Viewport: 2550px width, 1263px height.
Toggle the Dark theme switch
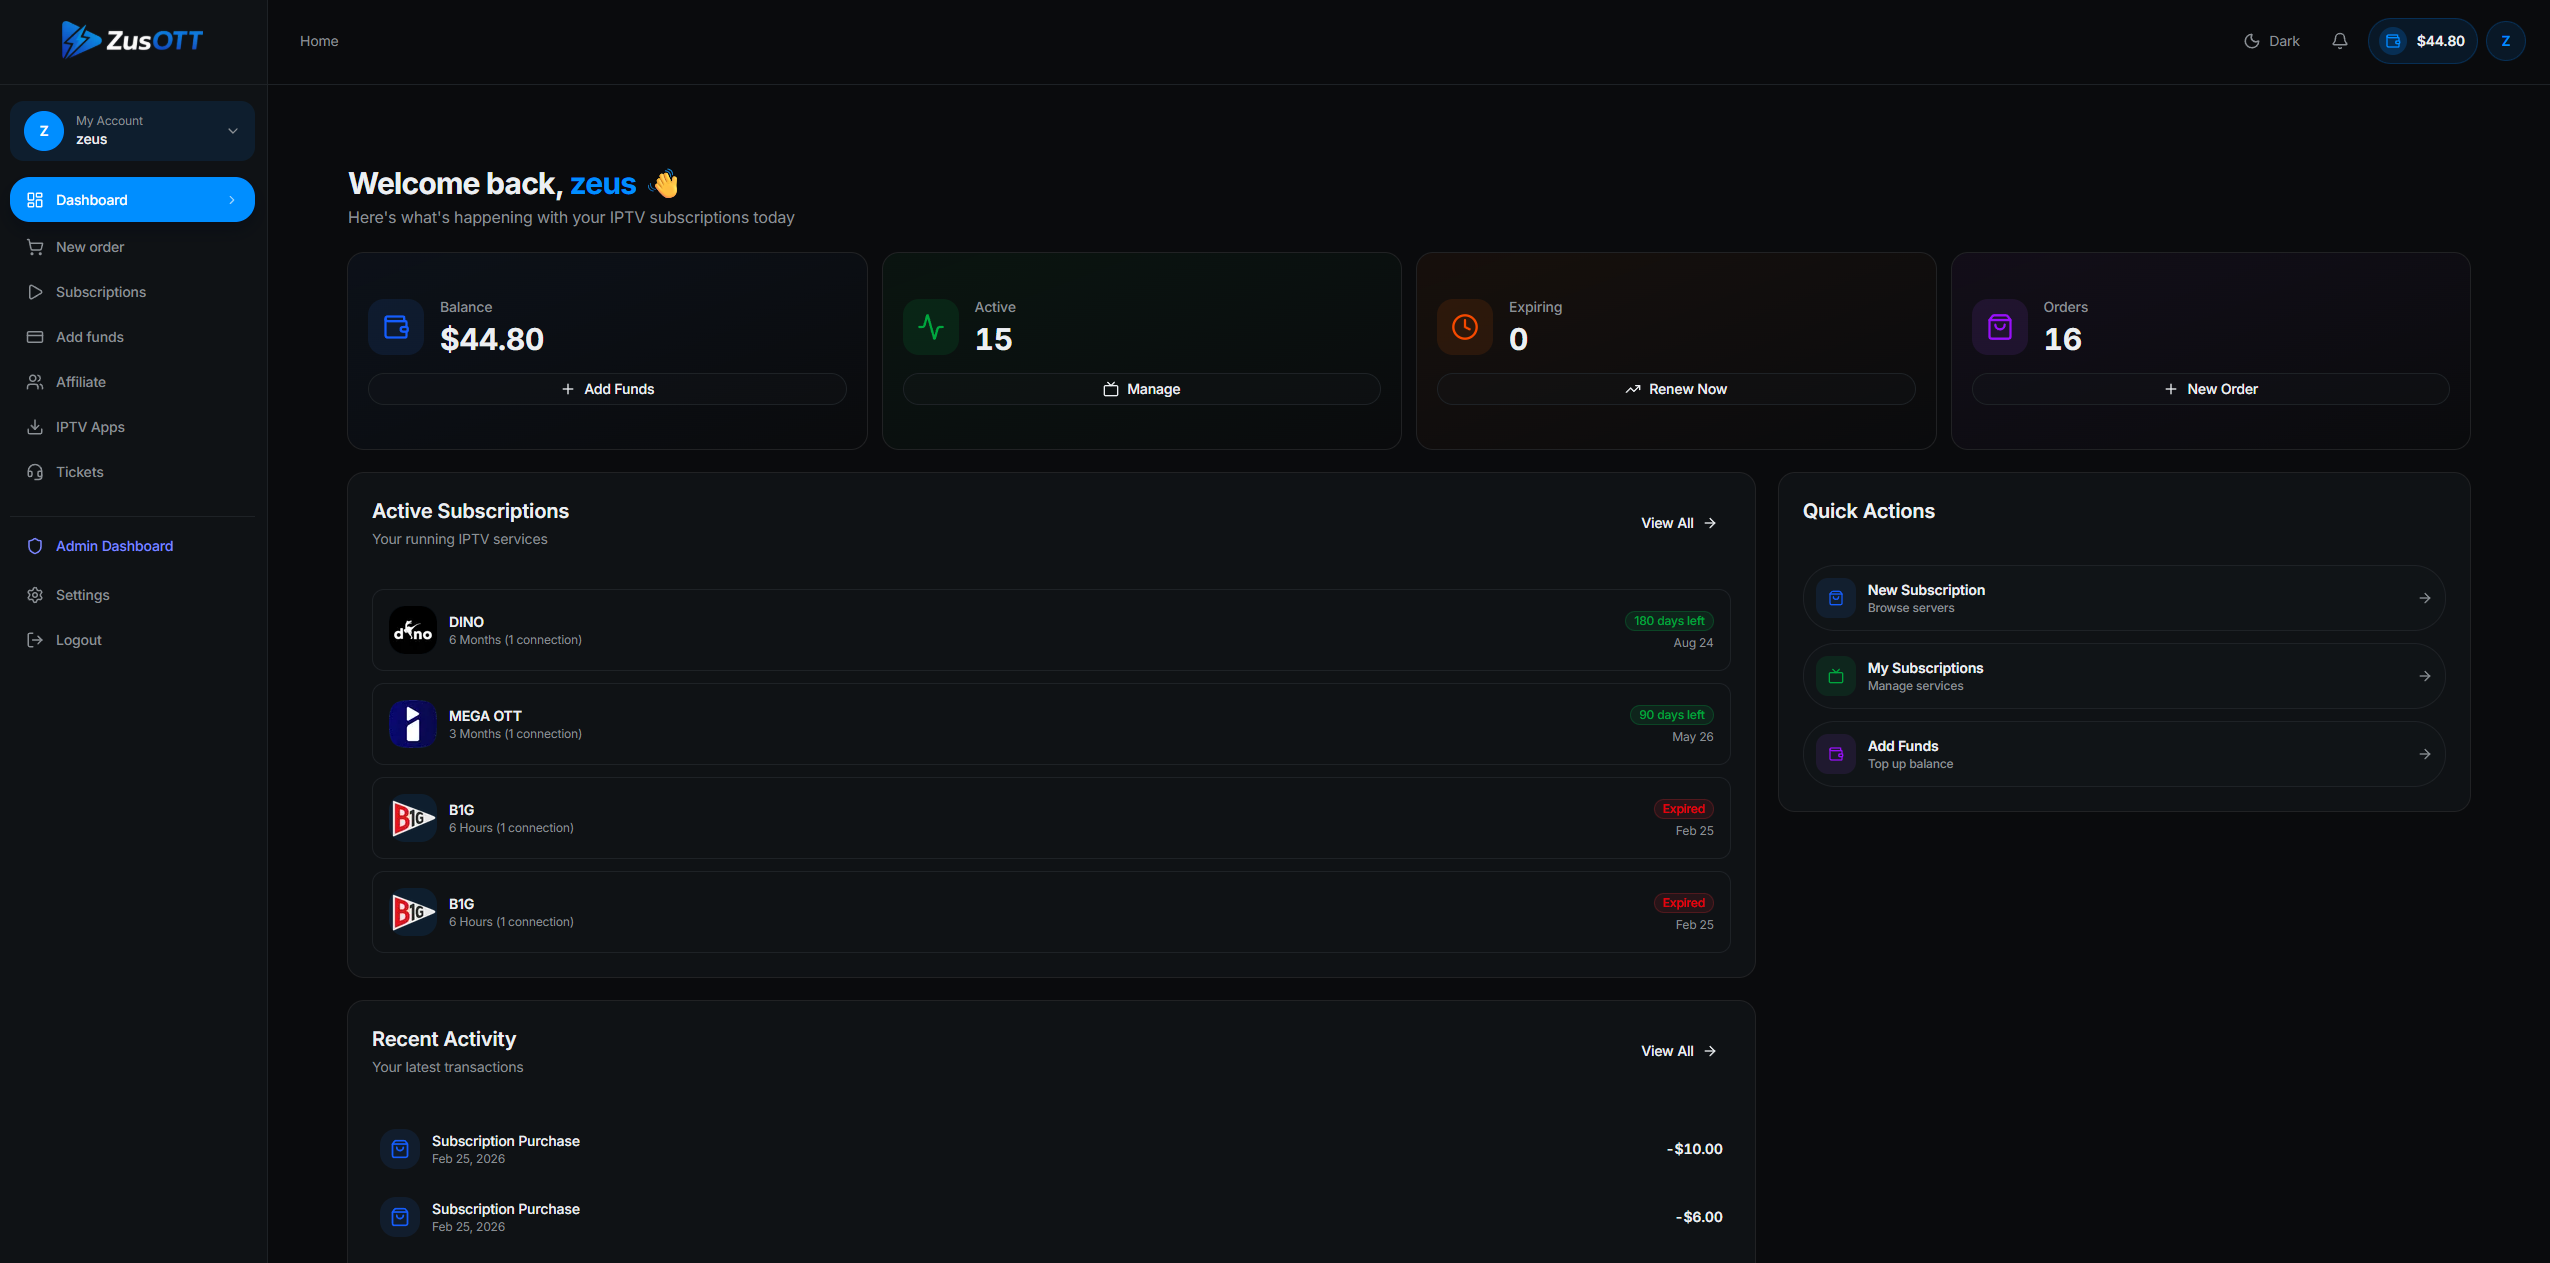(x=2271, y=41)
